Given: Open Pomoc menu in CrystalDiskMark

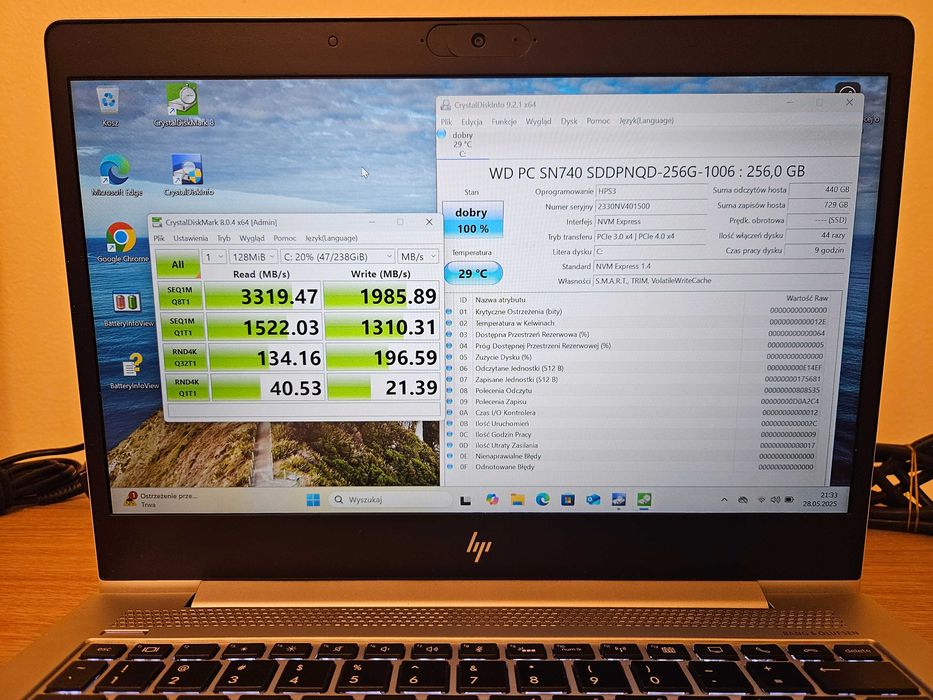Looking at the screenshot, I should click(x=284, y=238).
